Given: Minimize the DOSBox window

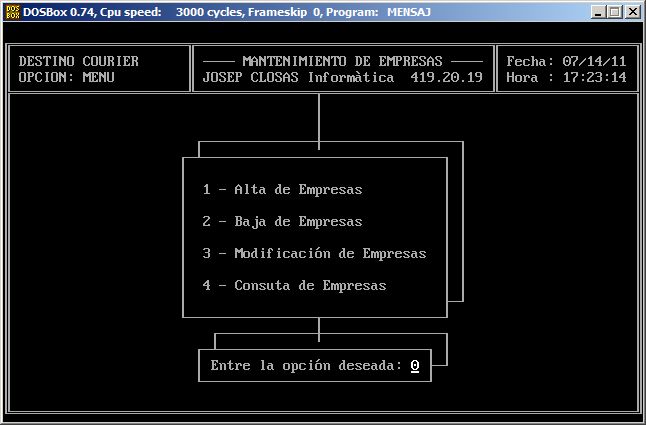Looking at the screenshot, I should [x=598, y=12].
